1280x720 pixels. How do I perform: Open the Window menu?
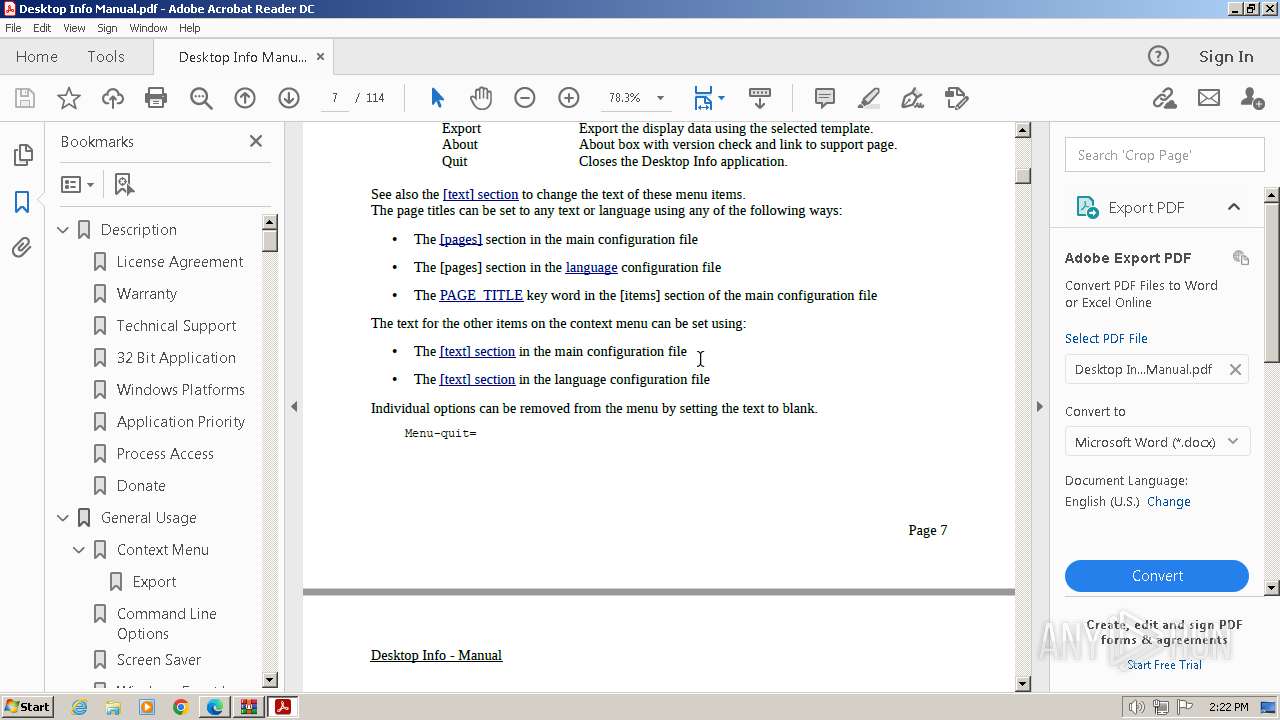148,28
